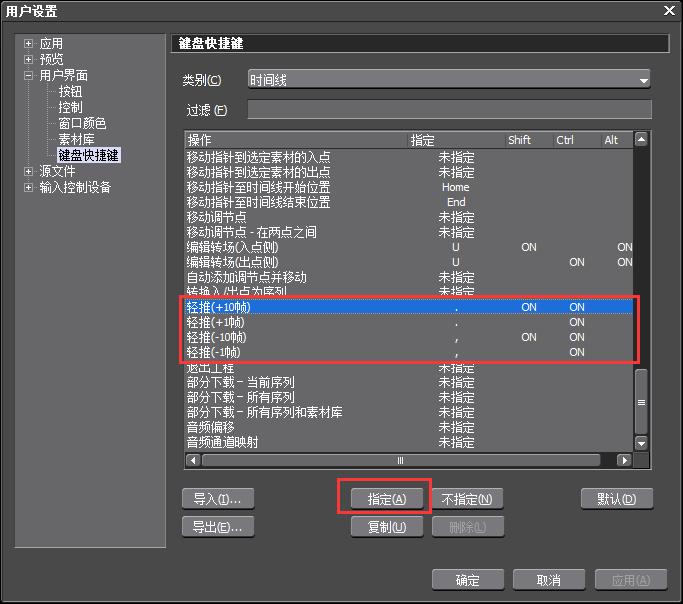The height and width of the screenshot is (604, 683).
Task: Click the 默认(D) button
Action: click(x=617, y=499)
